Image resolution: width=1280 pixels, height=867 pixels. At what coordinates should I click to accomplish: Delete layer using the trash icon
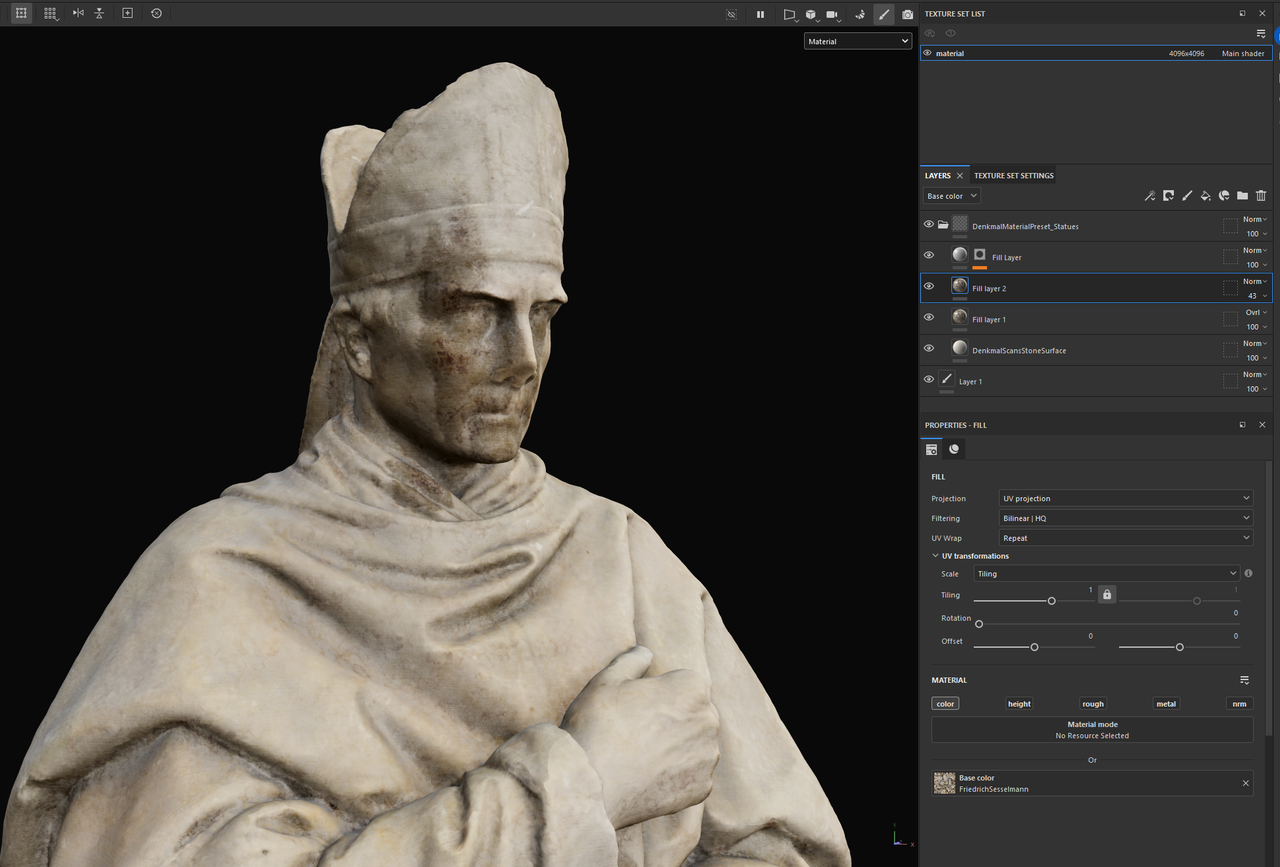point(1261,196)
